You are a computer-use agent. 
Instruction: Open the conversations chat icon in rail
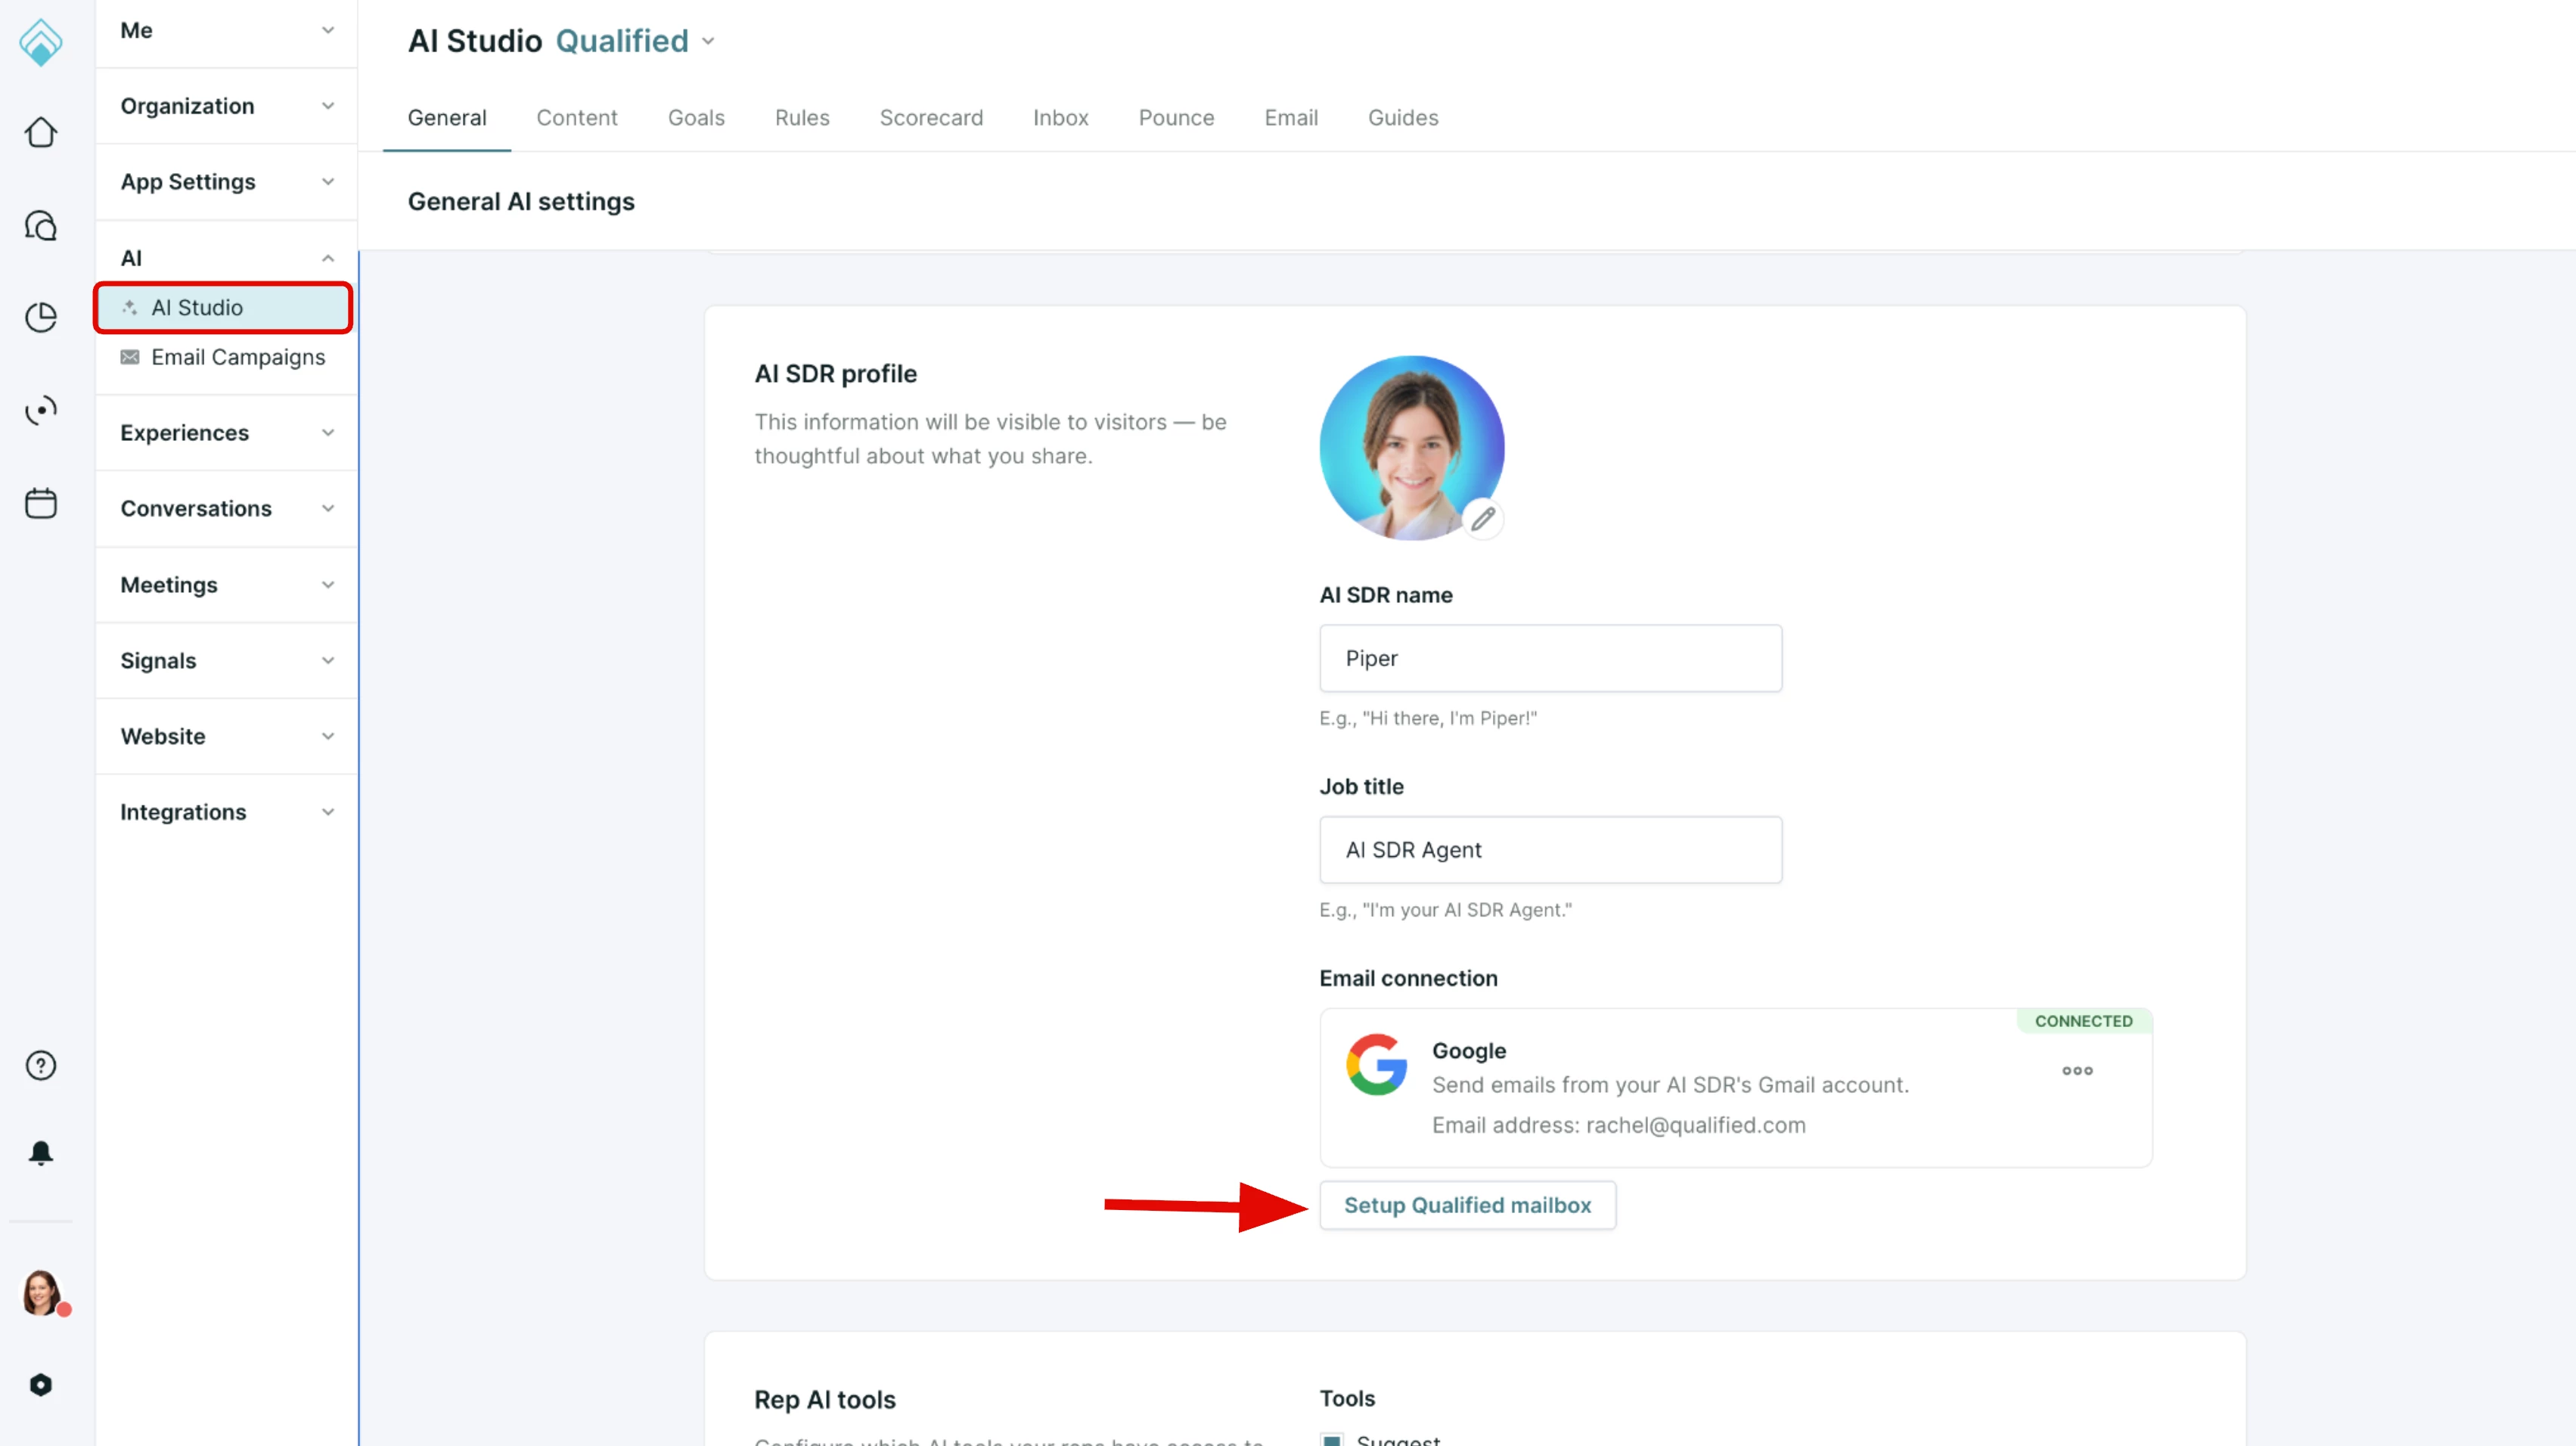click(40, 226)
